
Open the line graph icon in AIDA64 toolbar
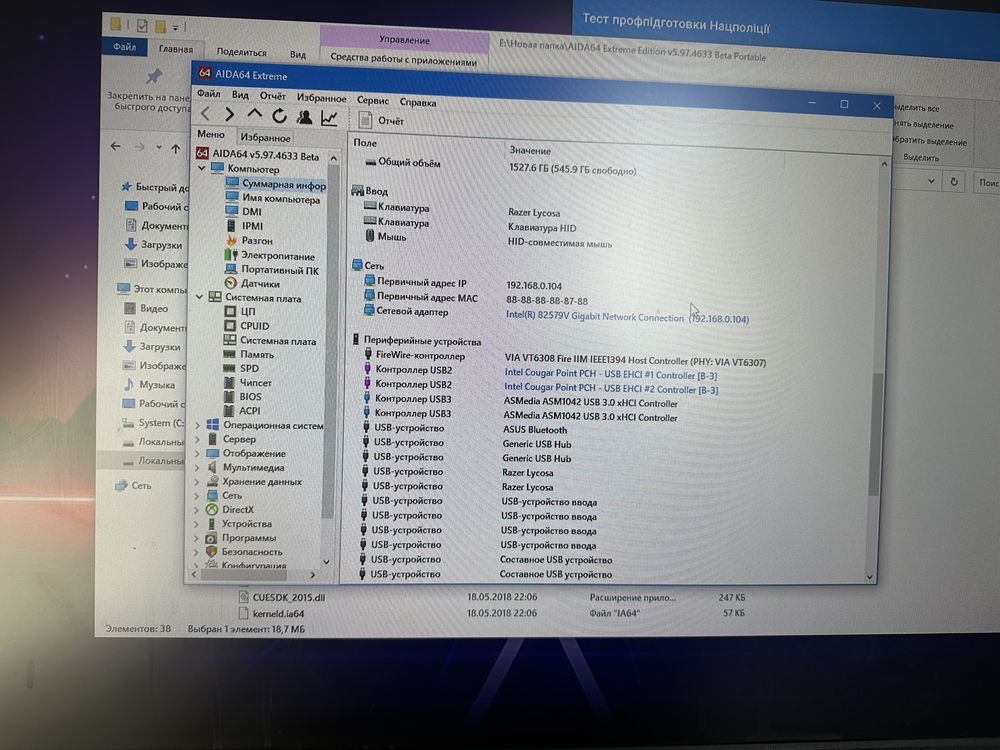coord(329,118)
